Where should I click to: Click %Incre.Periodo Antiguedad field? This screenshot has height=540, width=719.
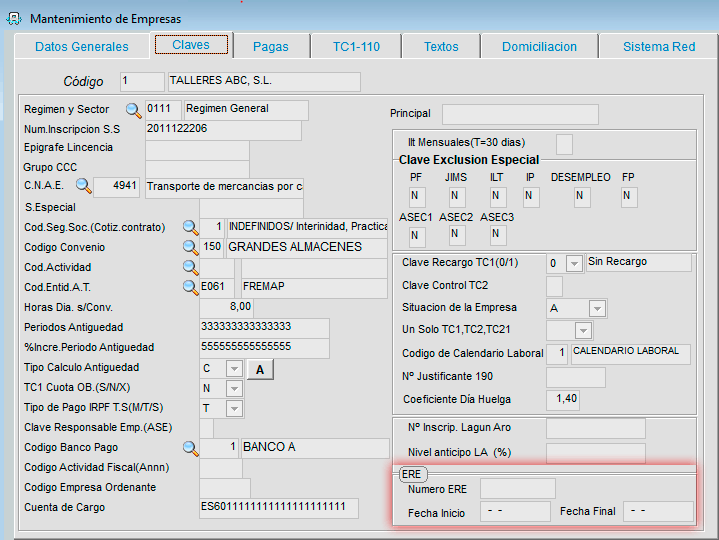[265, 348]
